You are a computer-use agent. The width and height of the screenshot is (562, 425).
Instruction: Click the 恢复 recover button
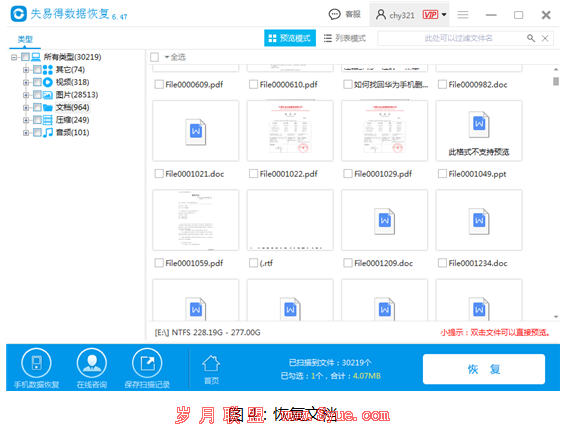(484, 369)
